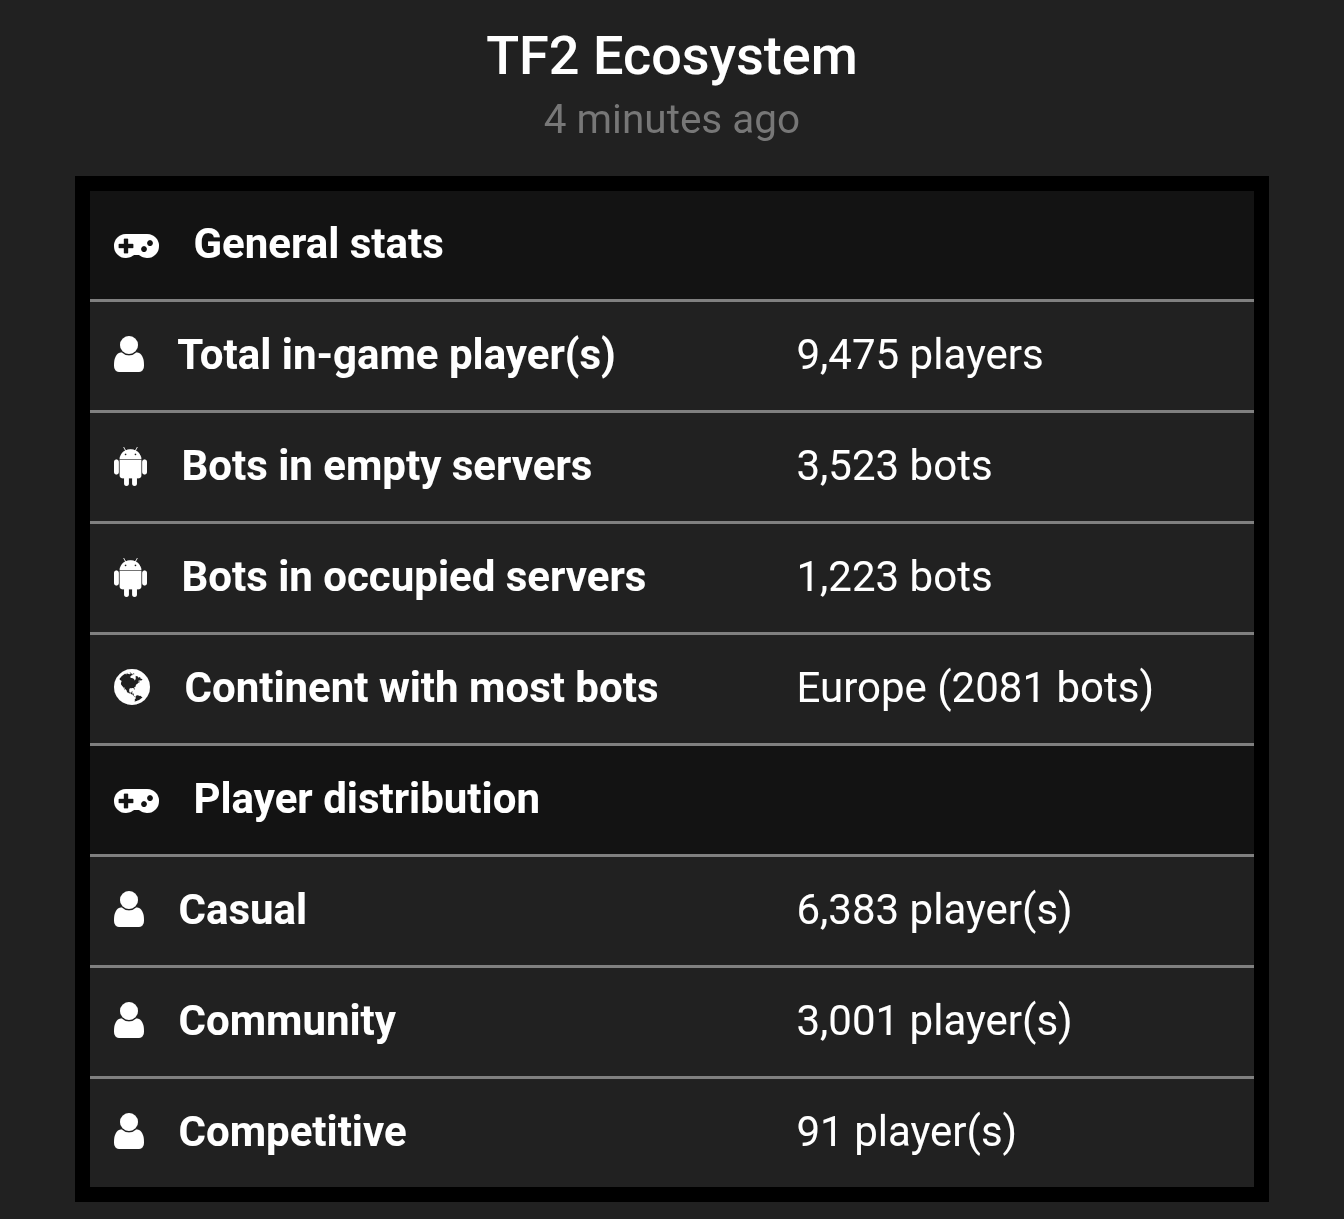1344x1219 pixels.
Task: Click the person icon next to Casual
Action: pos(129,910)
